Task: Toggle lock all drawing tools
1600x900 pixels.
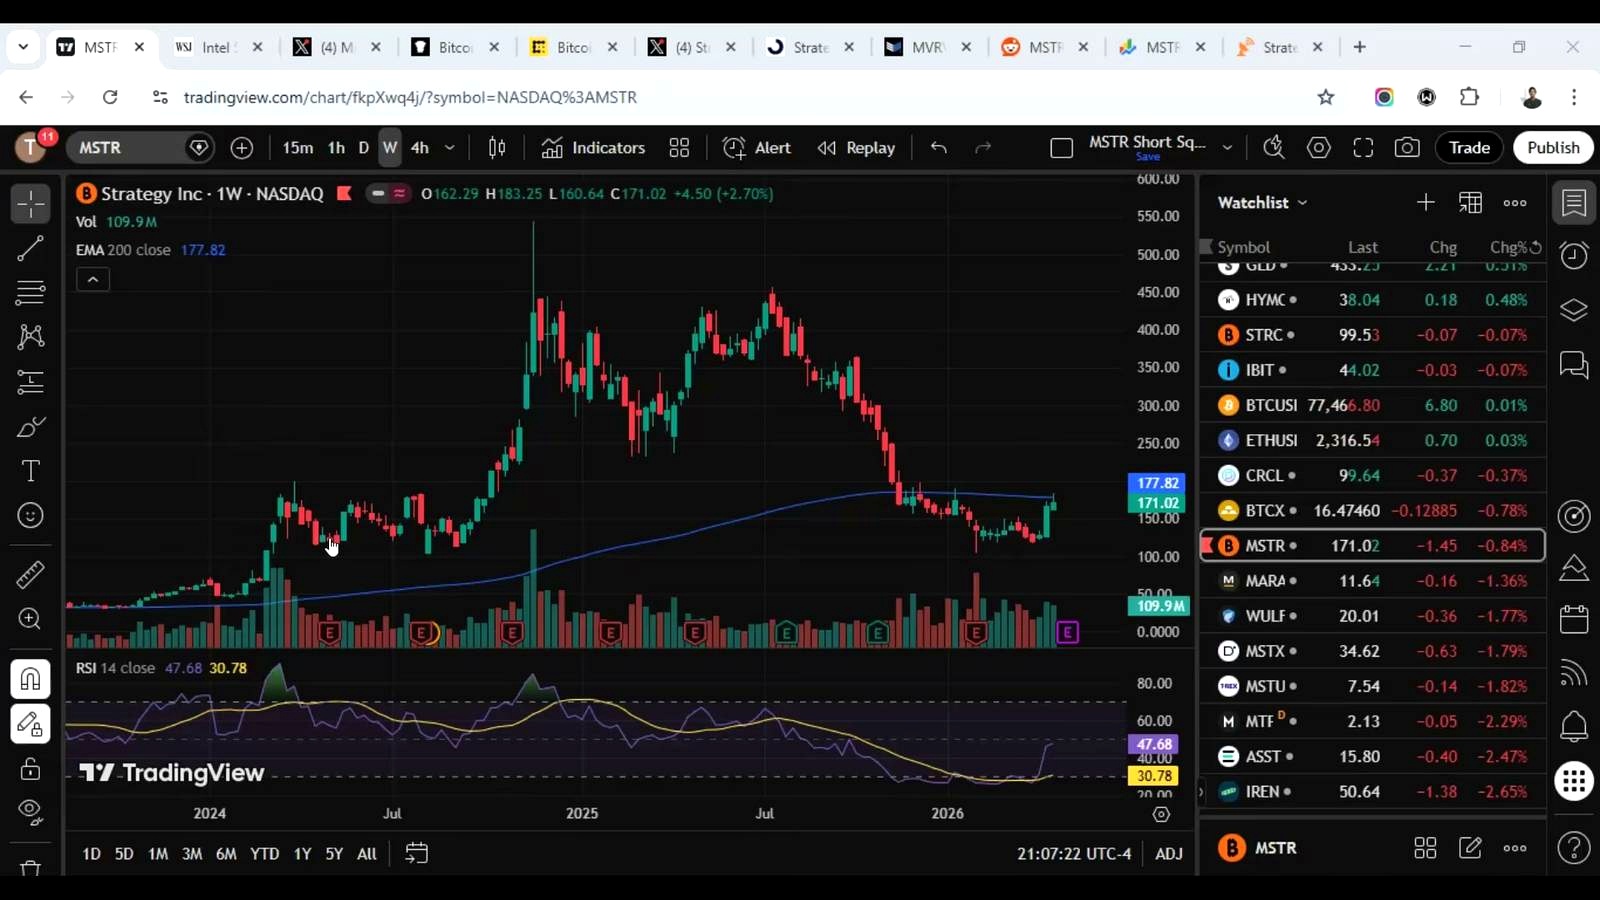Action: click(30, 768)
